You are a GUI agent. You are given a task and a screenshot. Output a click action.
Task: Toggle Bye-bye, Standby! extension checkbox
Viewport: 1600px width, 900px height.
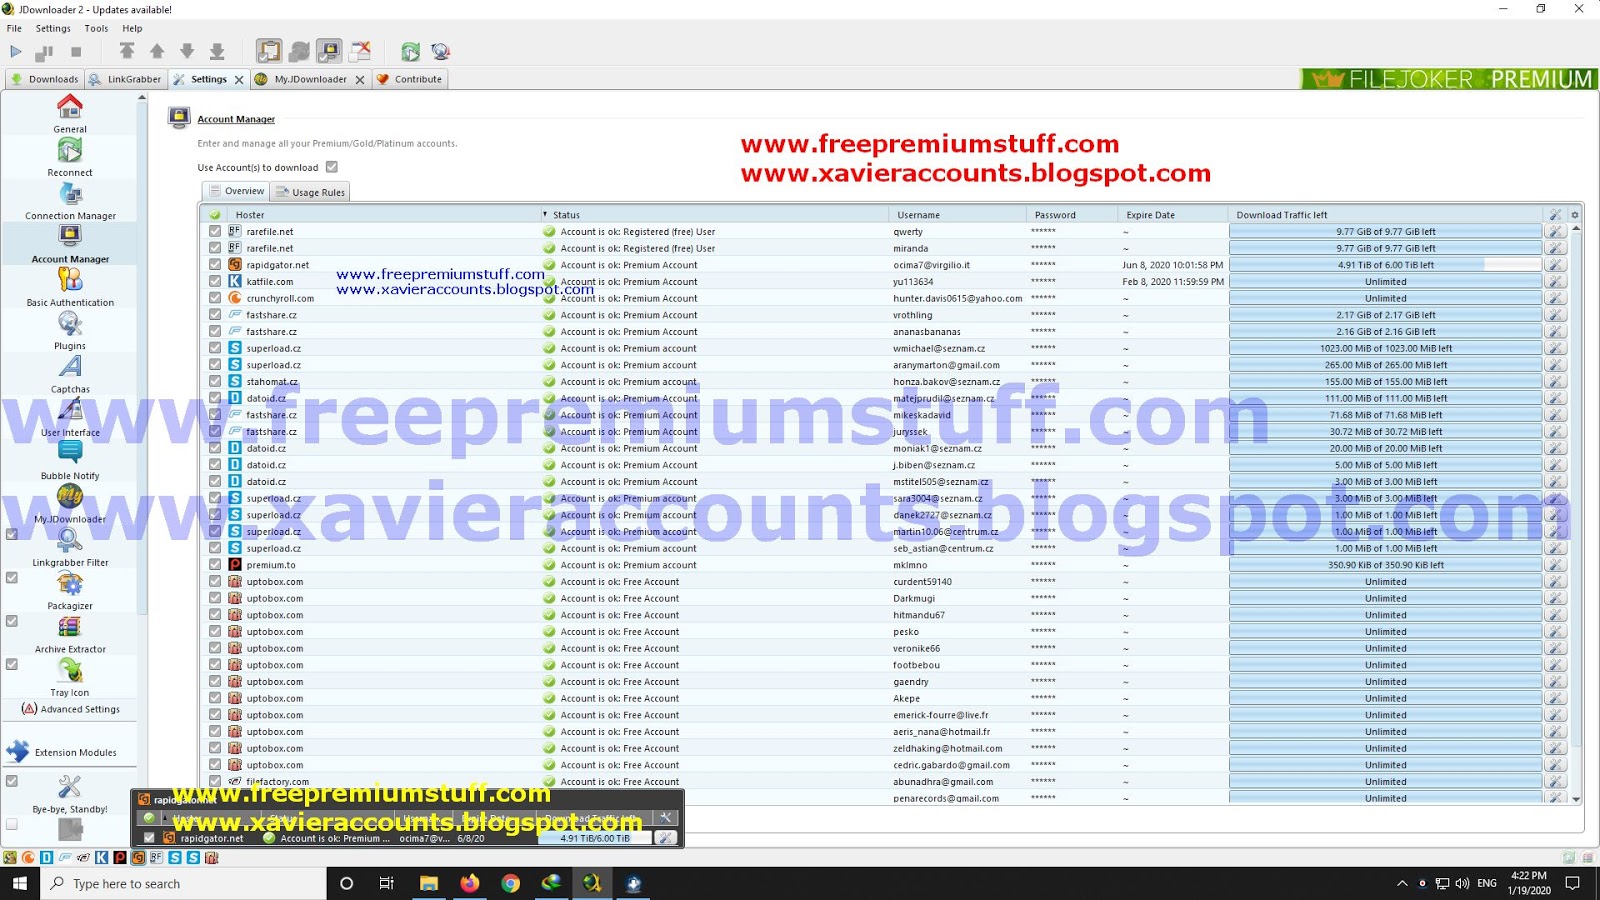pos(12,781)
